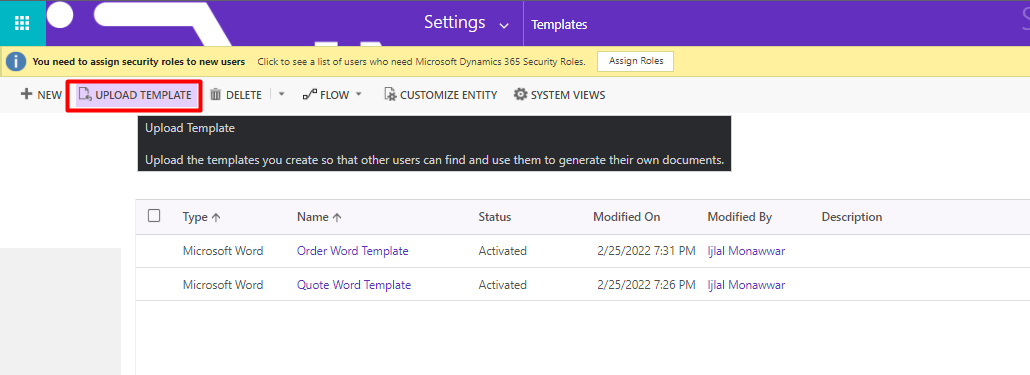Click the Customize Entity icon

[390, 95]
